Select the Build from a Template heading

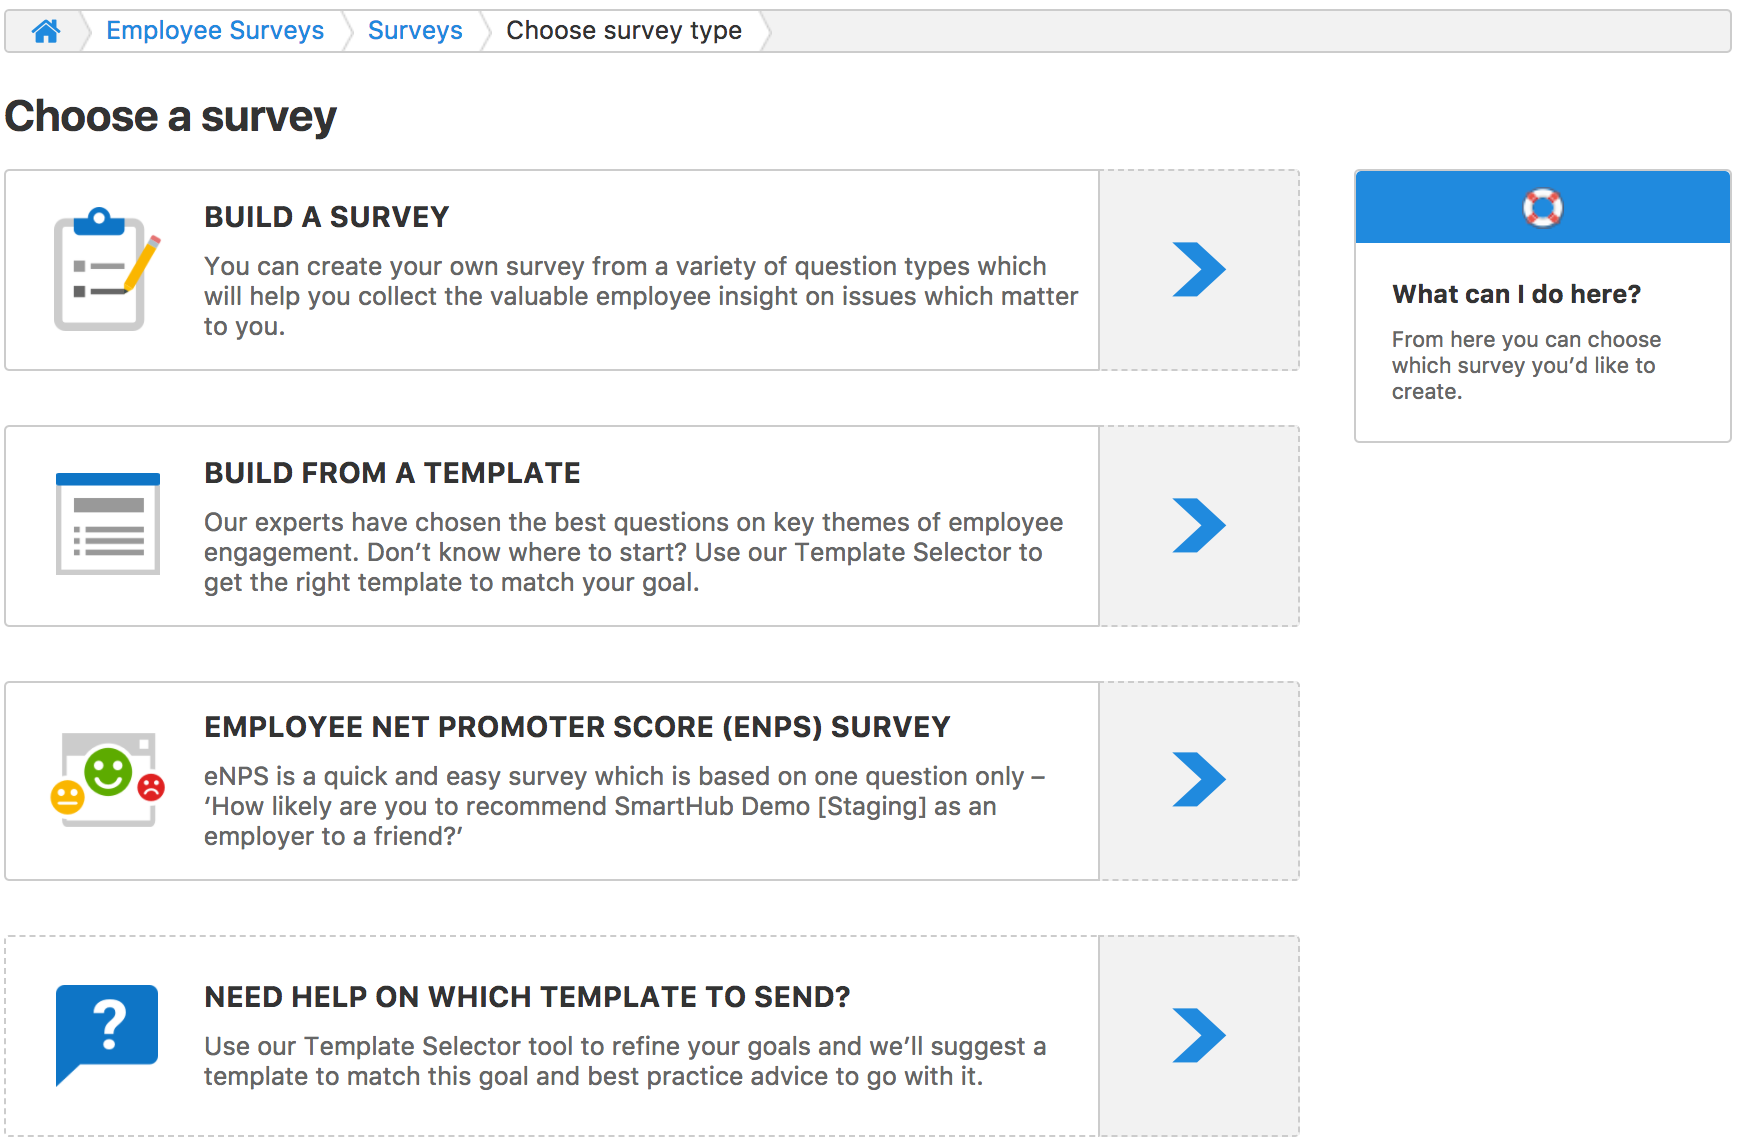(x=392, y=473)
